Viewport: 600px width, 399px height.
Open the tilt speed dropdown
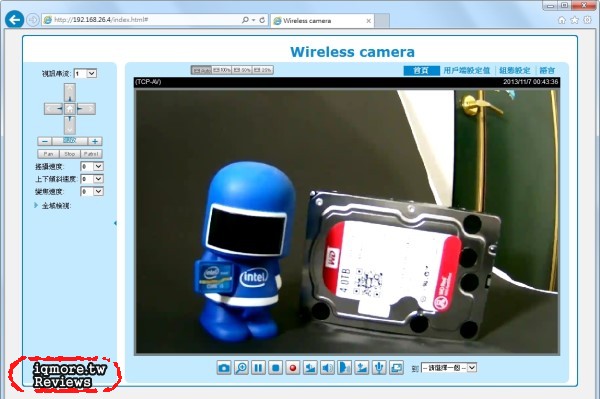click(x=92, y=179)
